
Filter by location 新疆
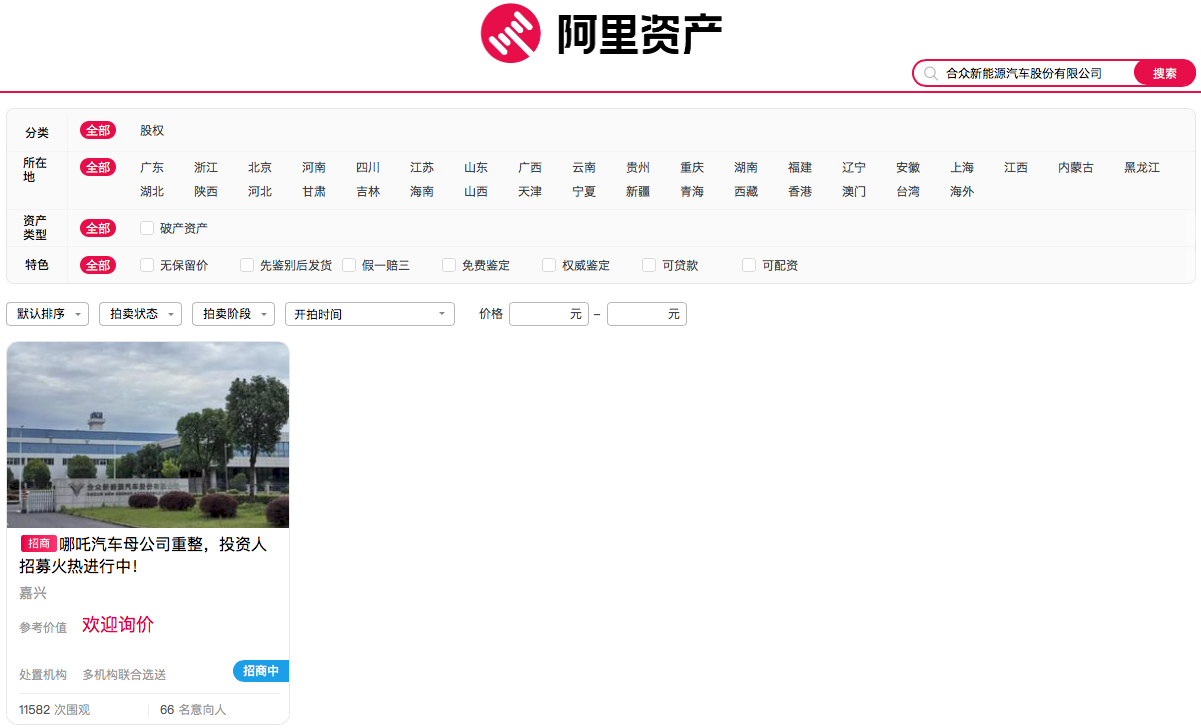[x=638, y=192]
